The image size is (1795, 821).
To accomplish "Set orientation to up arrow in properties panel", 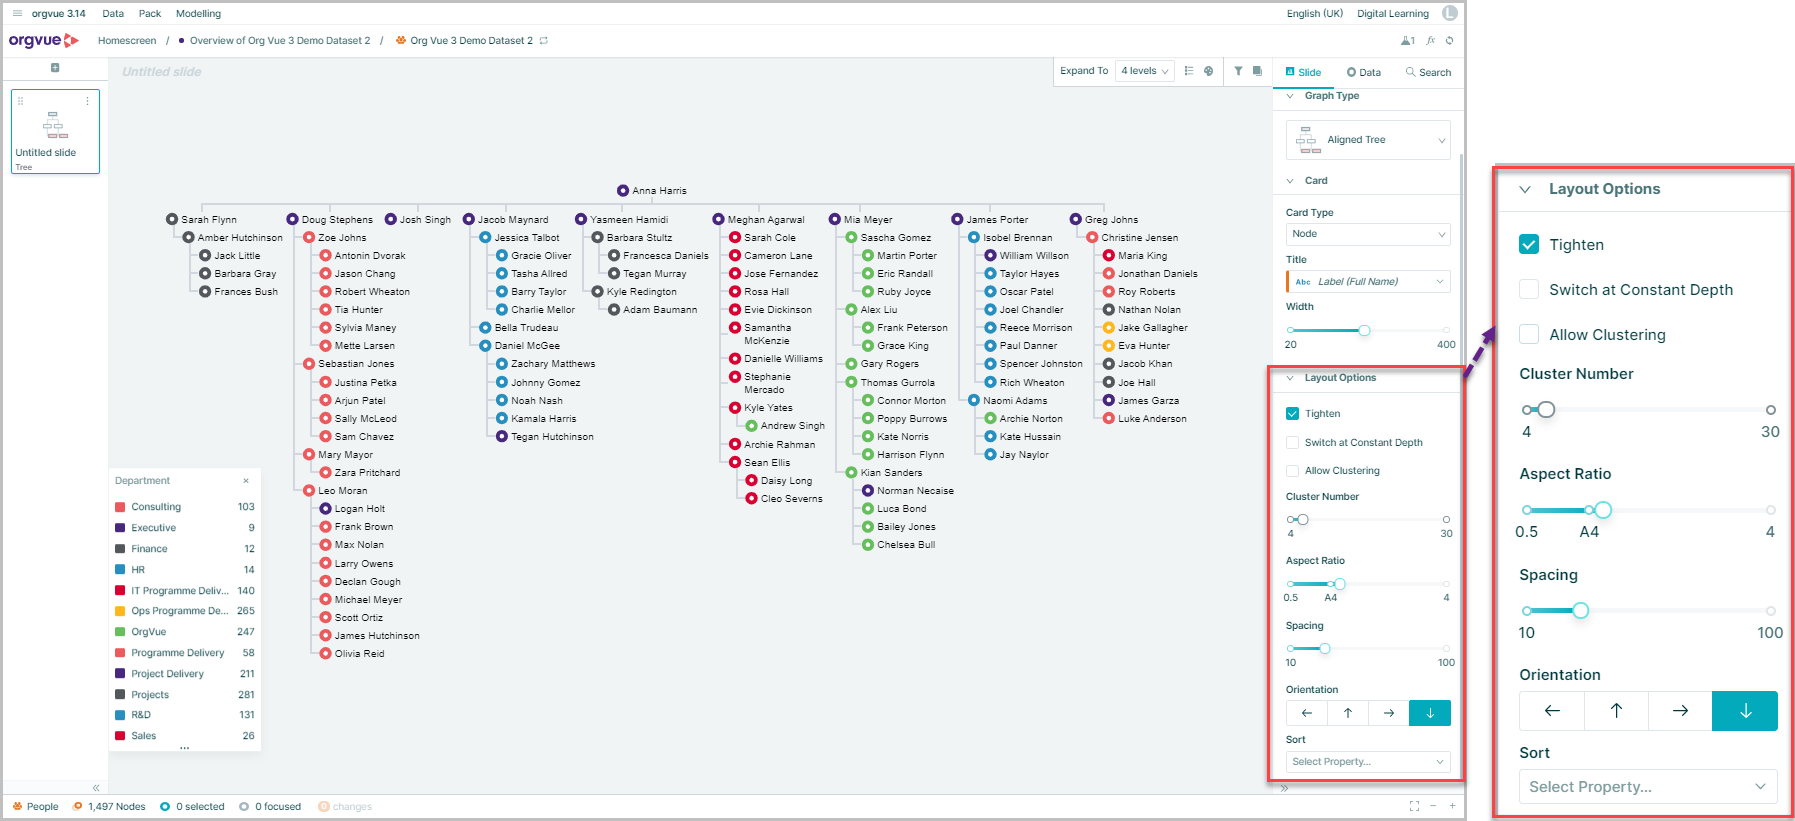I will click(1348, 713).
